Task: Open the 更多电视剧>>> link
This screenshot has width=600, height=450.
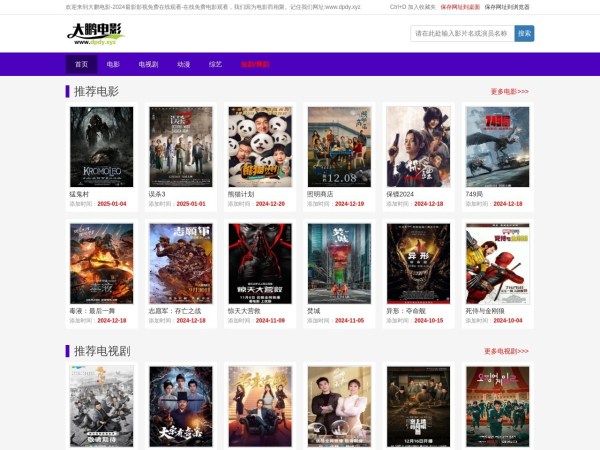Action: 506,351
